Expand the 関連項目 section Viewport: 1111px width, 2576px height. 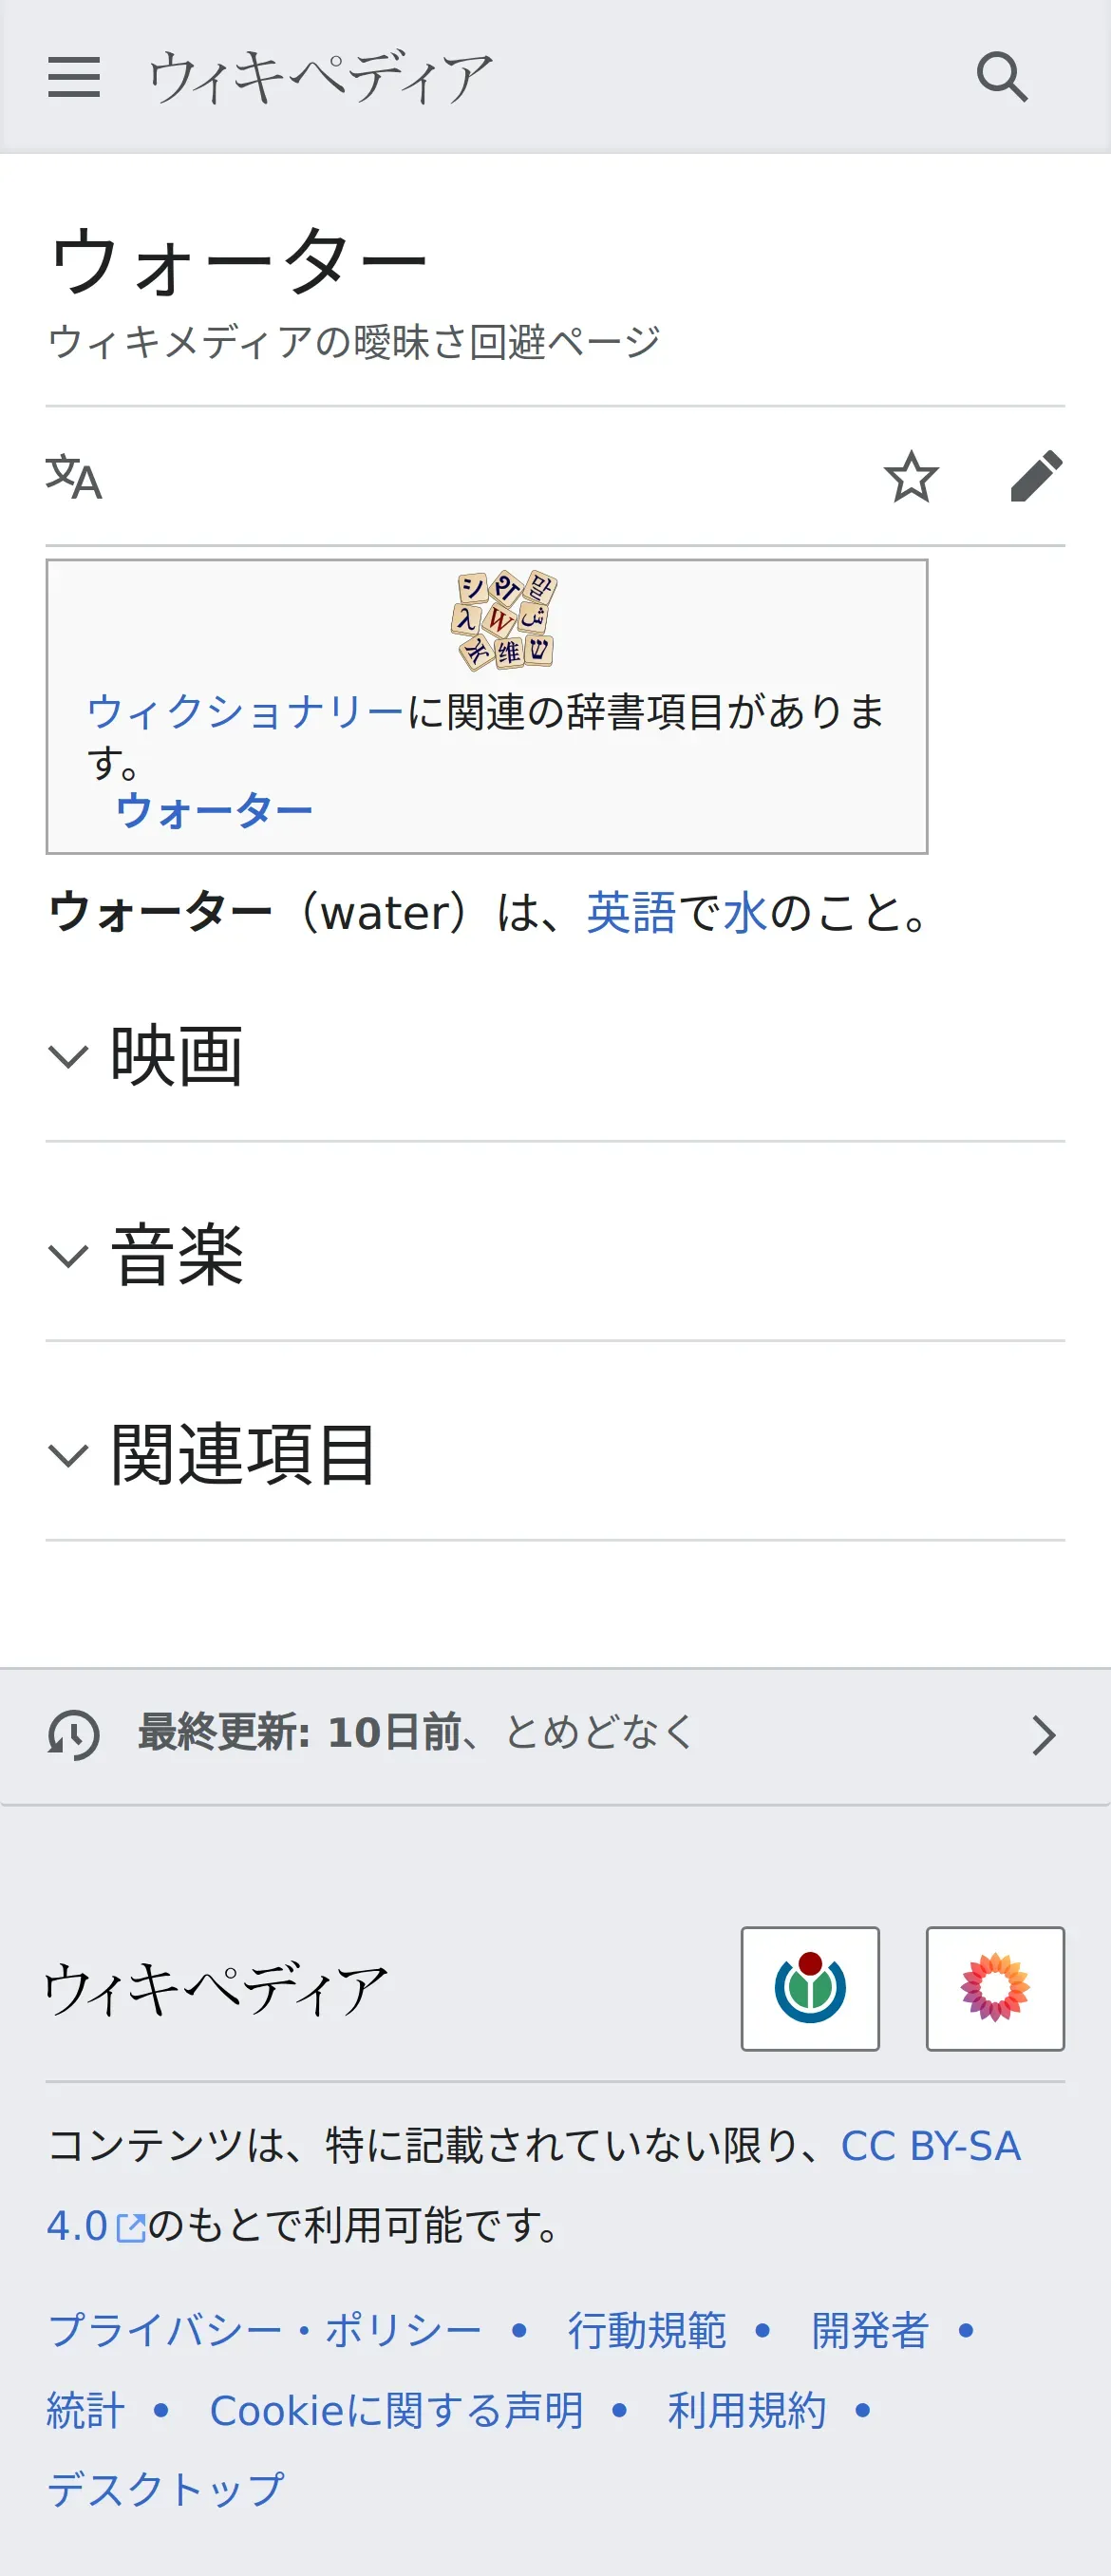pos(243,1455)
